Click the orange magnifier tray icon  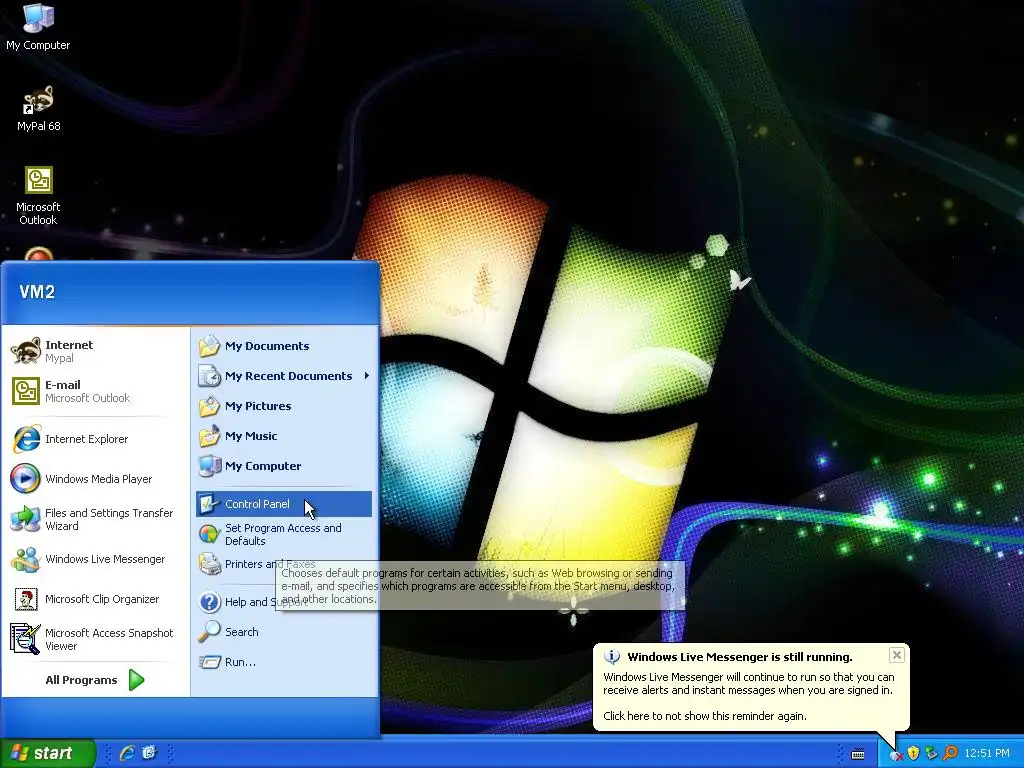[950, 754]
